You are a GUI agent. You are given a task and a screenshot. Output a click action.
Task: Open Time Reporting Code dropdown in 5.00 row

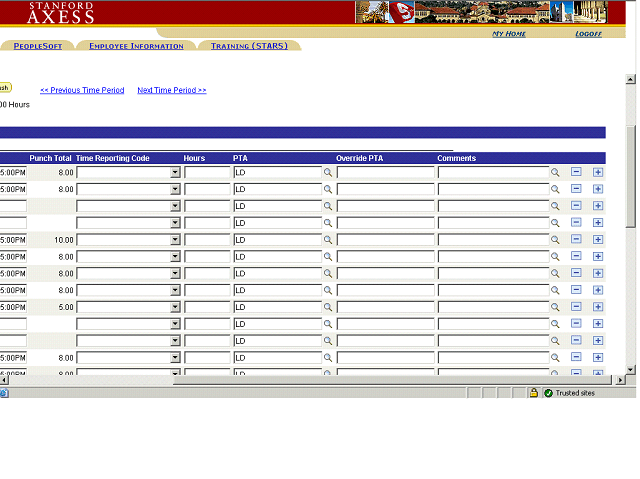[175, 308]
